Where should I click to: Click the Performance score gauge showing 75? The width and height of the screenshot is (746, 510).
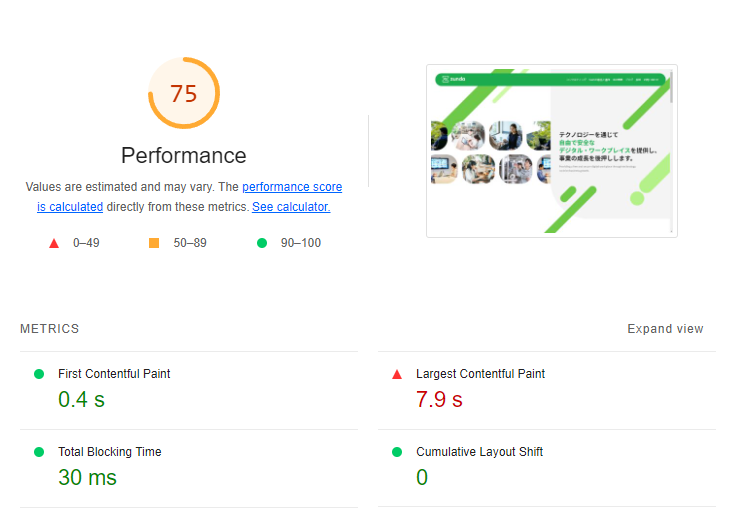184,94
